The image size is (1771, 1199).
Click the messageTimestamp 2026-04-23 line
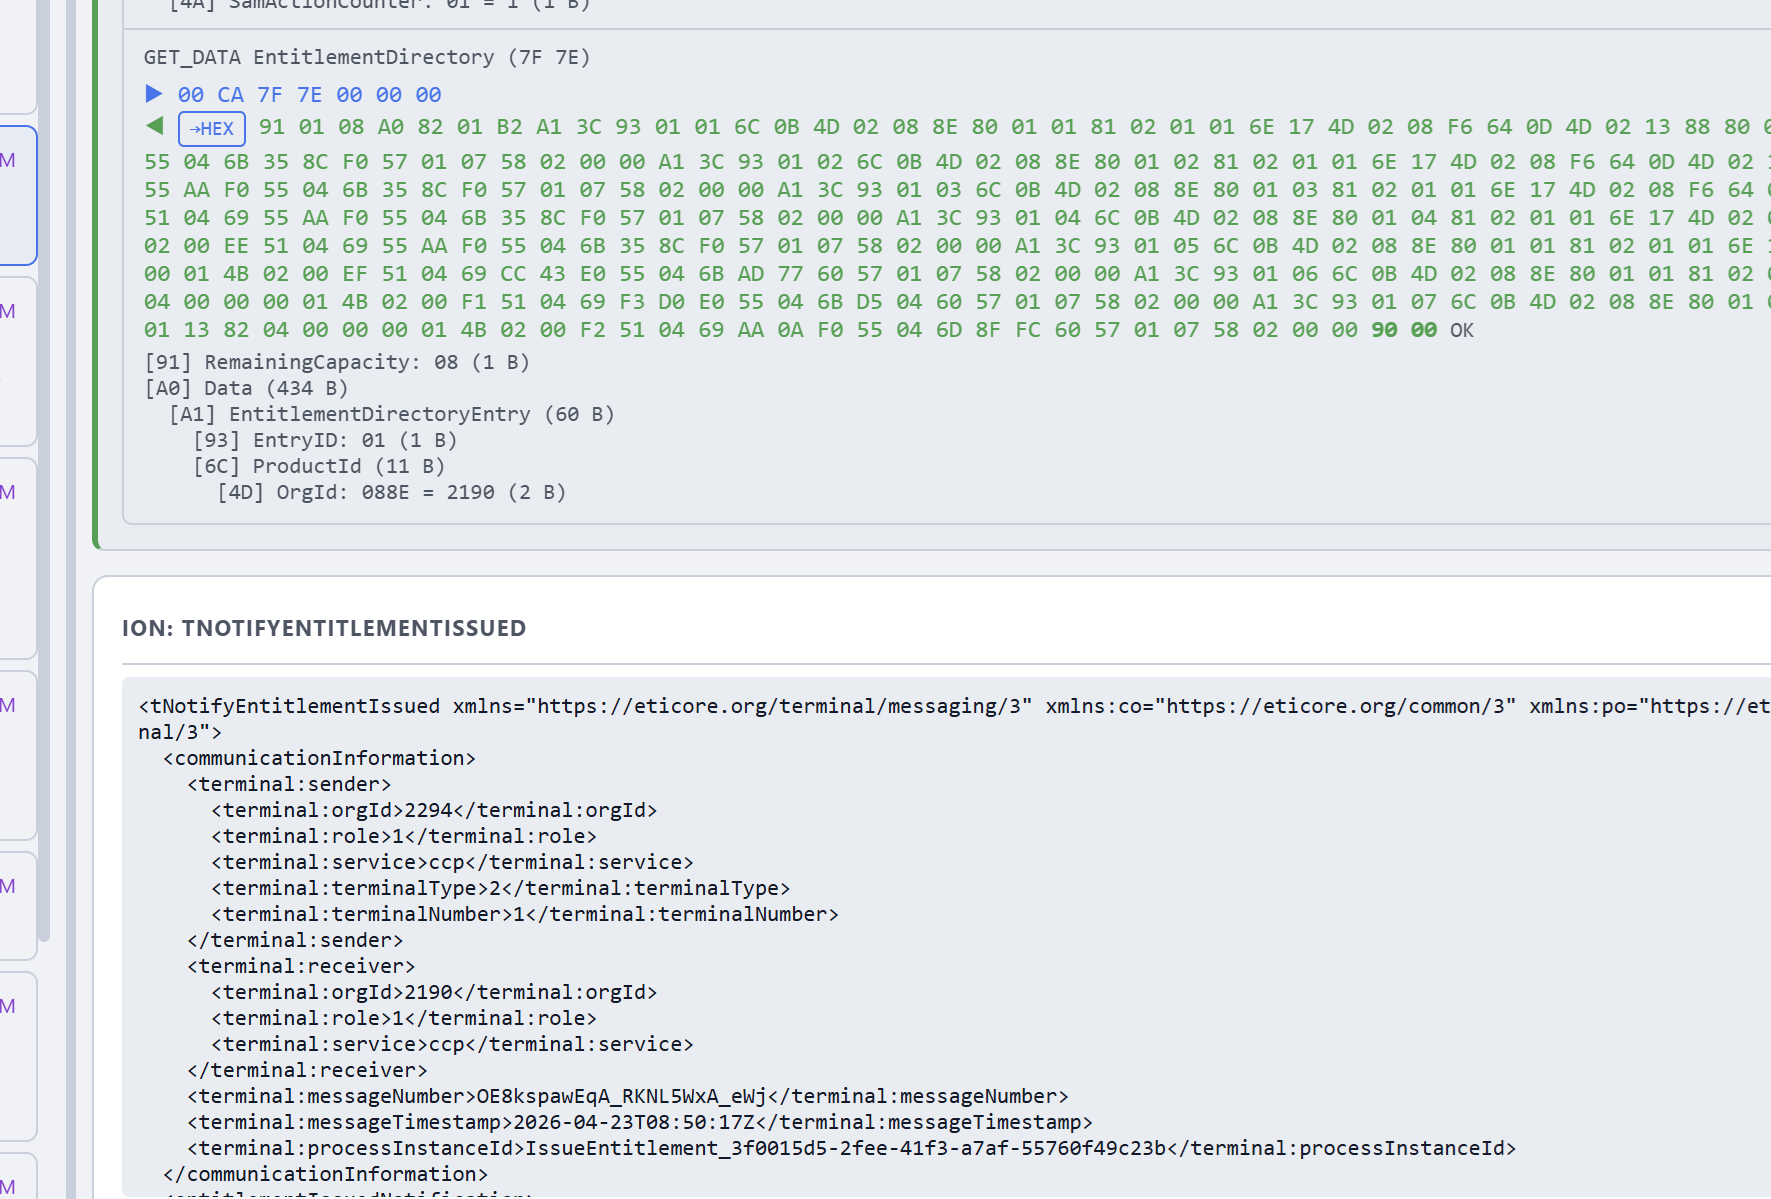640,1122
